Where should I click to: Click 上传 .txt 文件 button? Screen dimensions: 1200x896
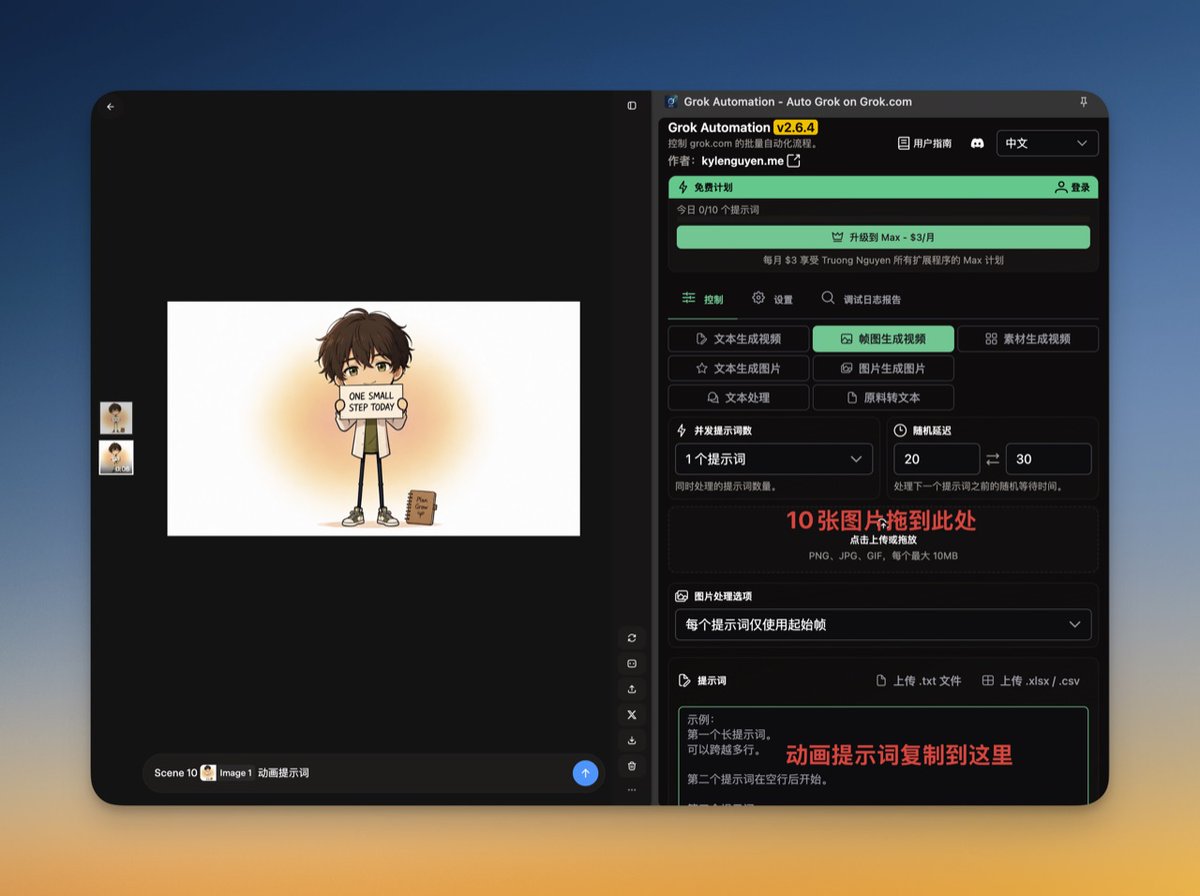pyautogui.click(x=918, y=681)
